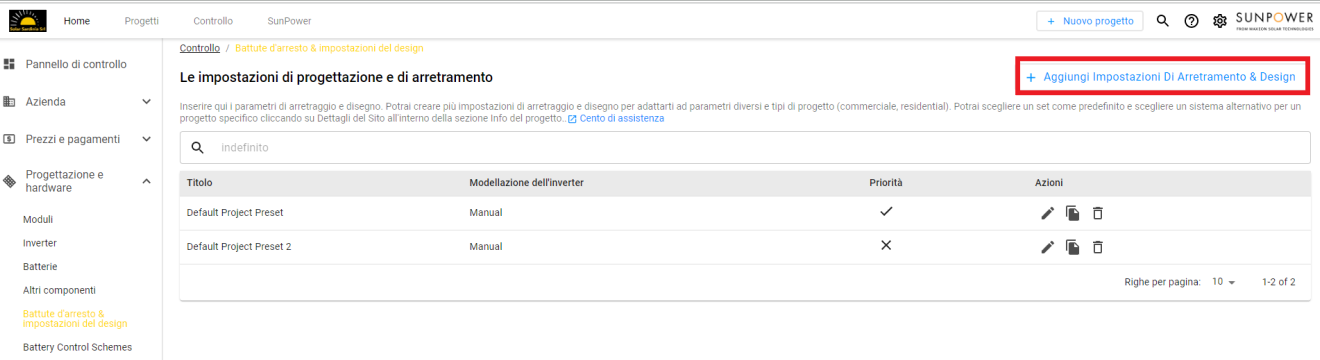Click the SunPower logo at top right
The height and width of the screenshot is (360, 1320).
[x=1274, y=20]
